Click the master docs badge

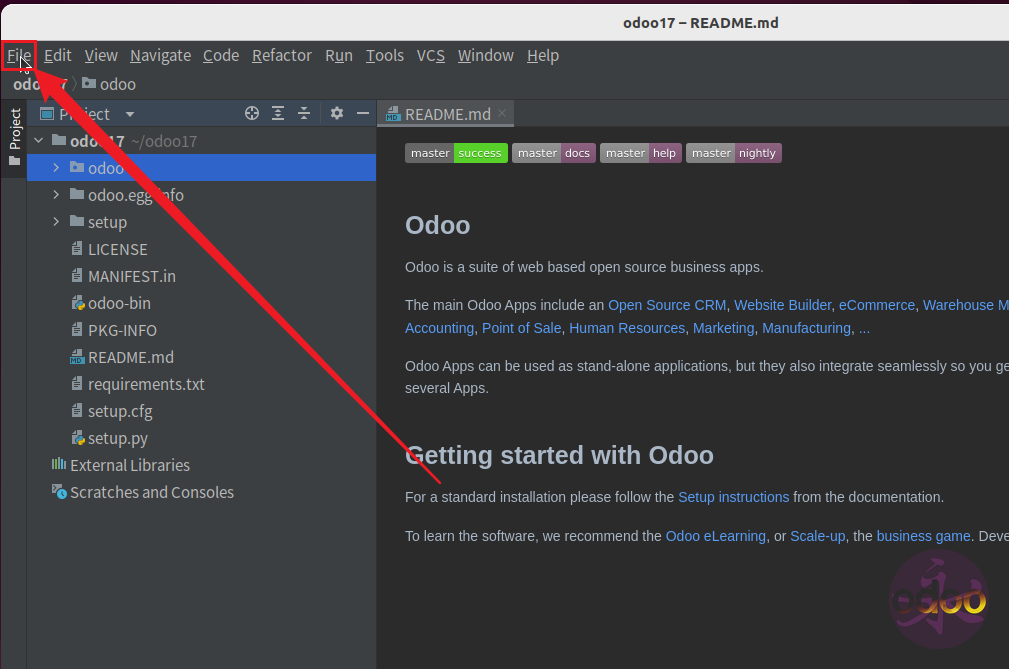point(553,153)
